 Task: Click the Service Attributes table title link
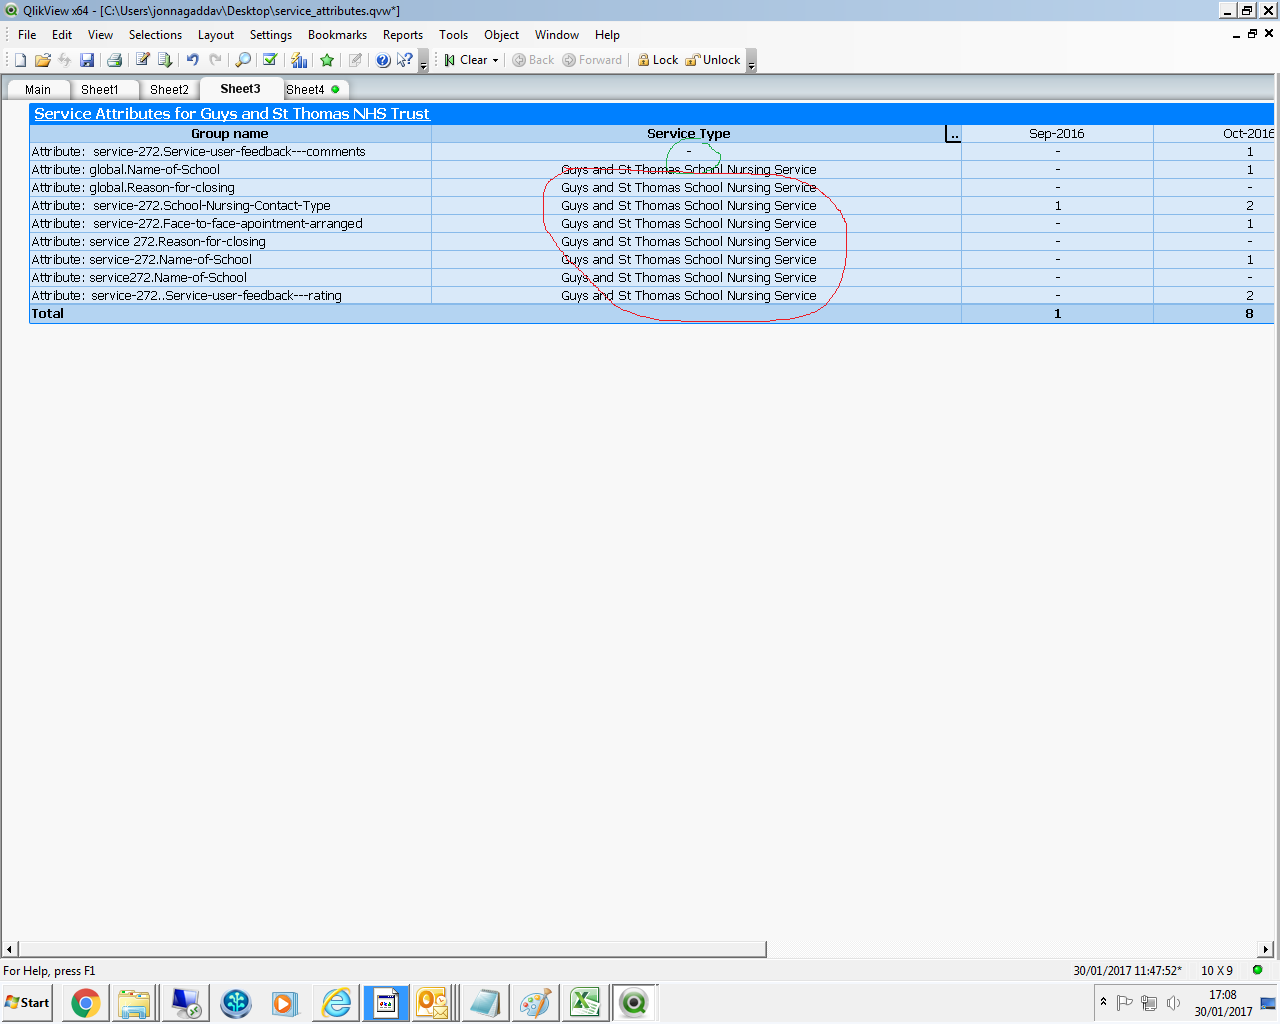point(232,114)
